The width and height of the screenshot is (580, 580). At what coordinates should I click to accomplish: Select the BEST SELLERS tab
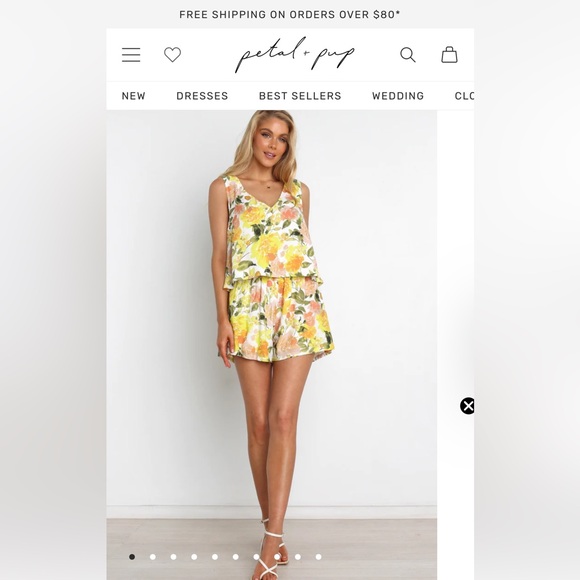tap(300, 96)
